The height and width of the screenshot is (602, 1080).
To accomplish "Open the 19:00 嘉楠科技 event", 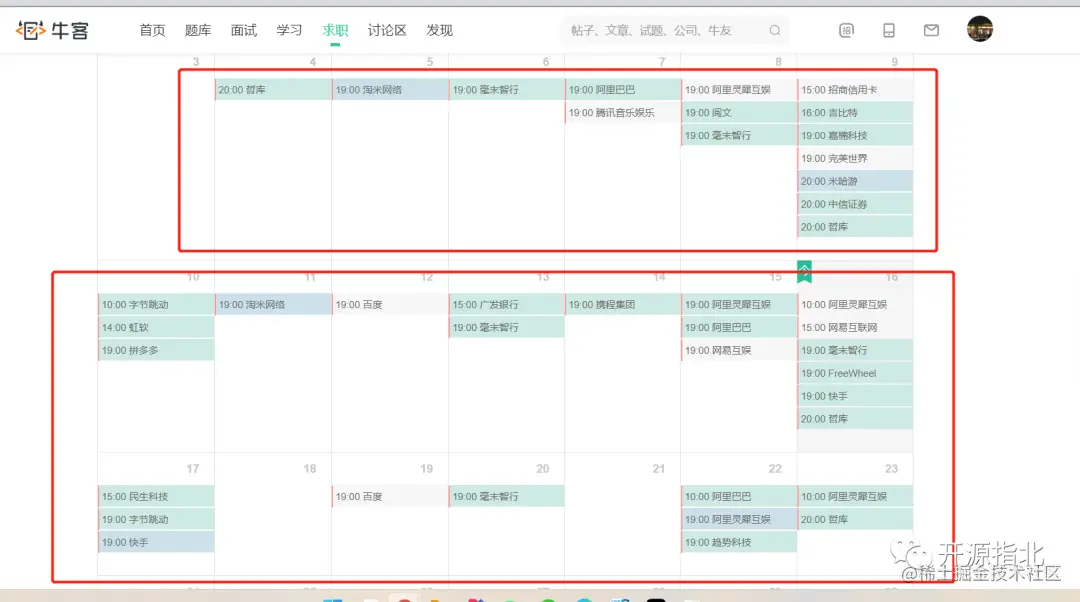I will point(855,135).
